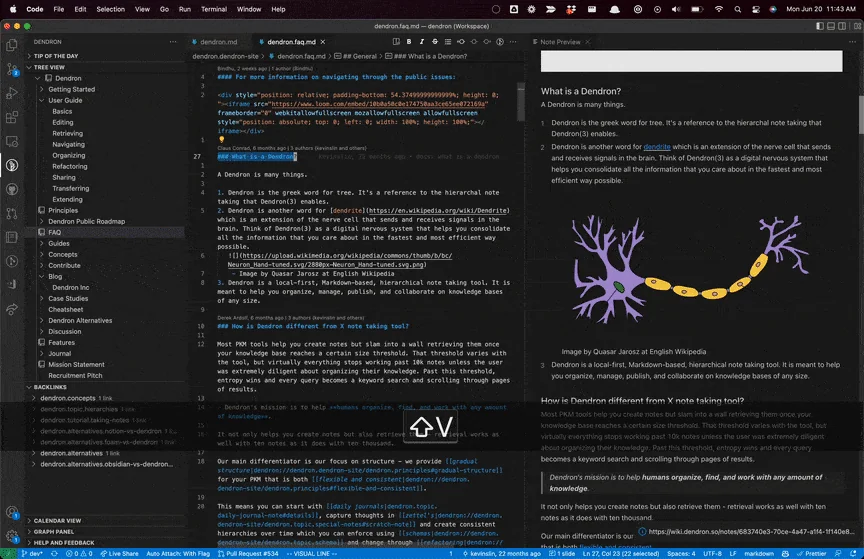Select the Dendron icon in activity bar
864x559 pixels.
[12, 165]
